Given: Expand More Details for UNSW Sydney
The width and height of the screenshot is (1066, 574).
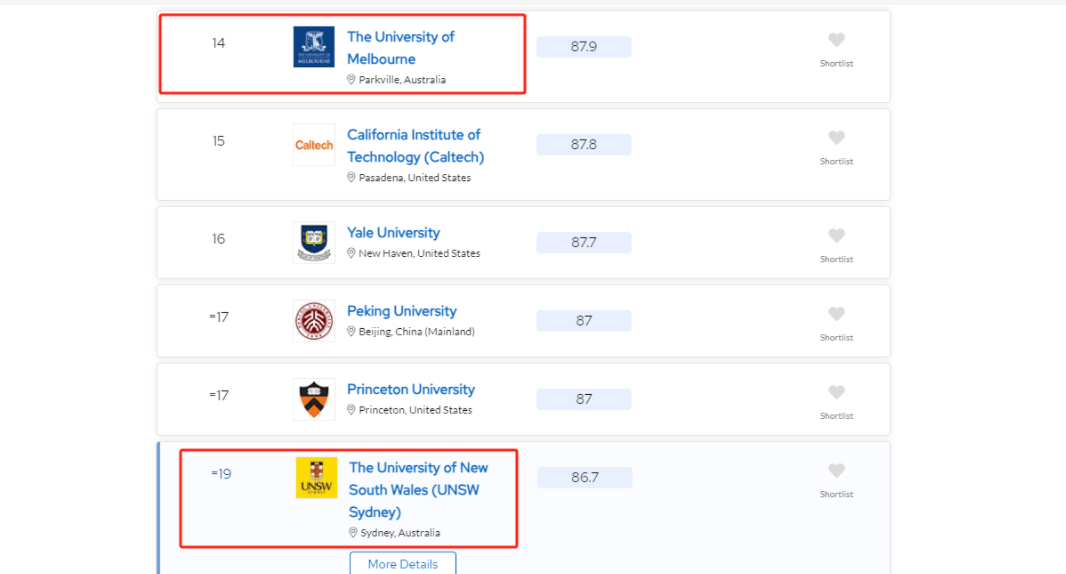Looking at the screenshot, I should click(402, 564).
